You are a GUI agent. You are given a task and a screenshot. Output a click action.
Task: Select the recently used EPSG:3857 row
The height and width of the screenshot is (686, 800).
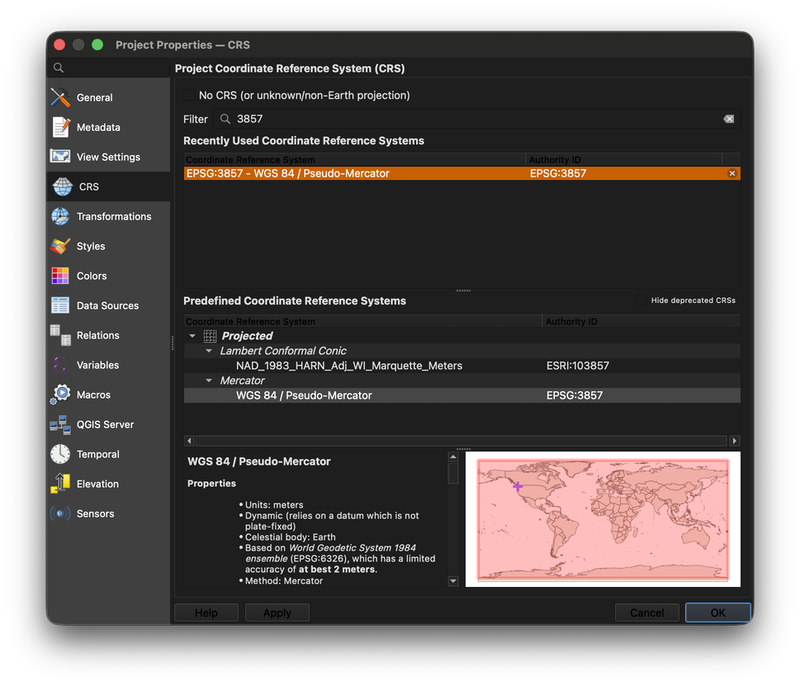(x=462, y=173)
